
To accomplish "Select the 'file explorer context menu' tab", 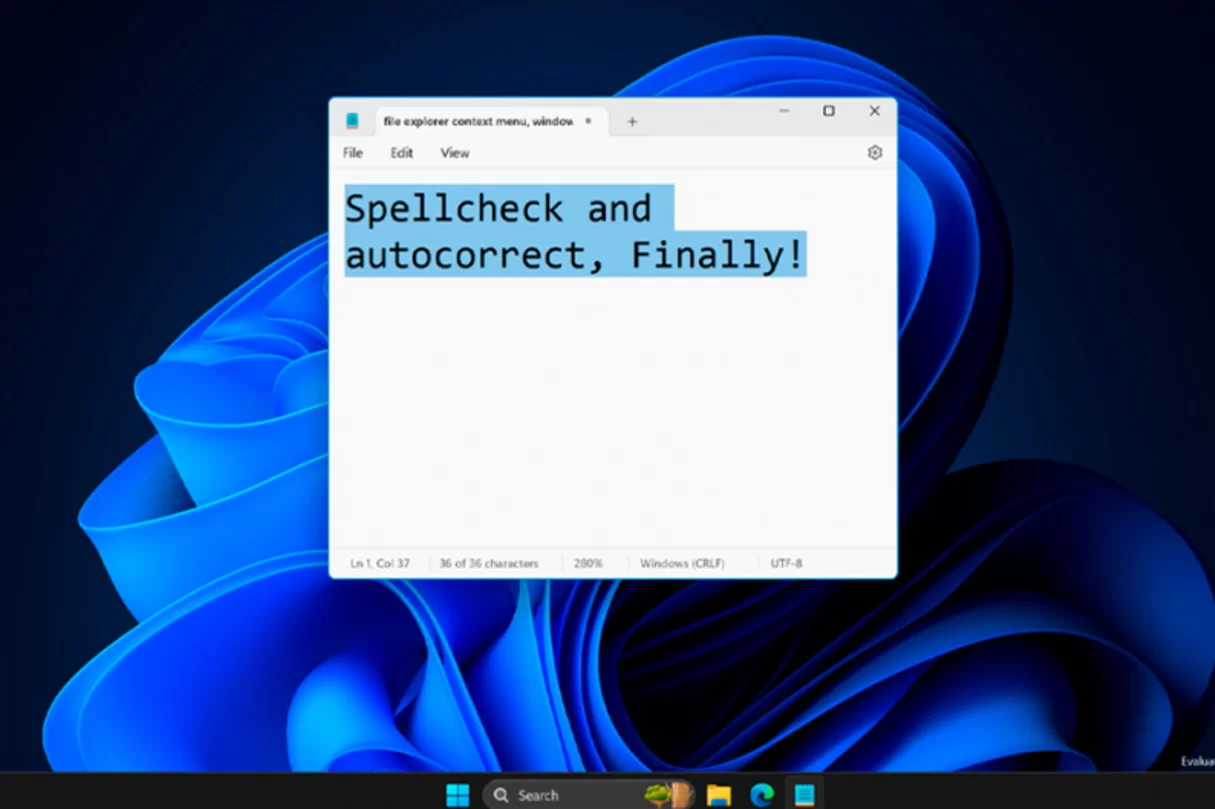I will [478, 122].
